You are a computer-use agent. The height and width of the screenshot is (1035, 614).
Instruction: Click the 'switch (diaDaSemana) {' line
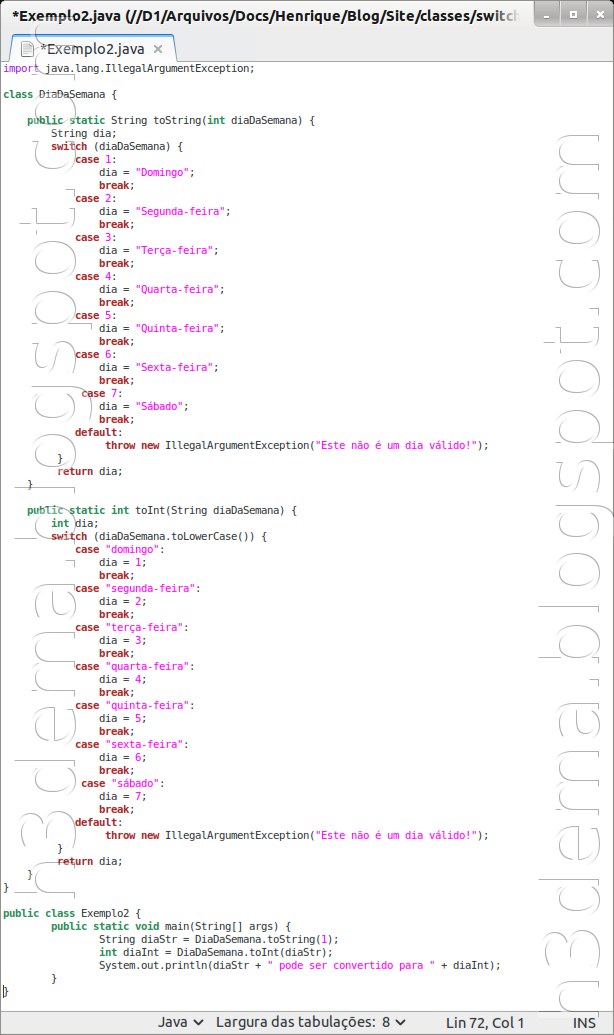[x=117, y=147]
